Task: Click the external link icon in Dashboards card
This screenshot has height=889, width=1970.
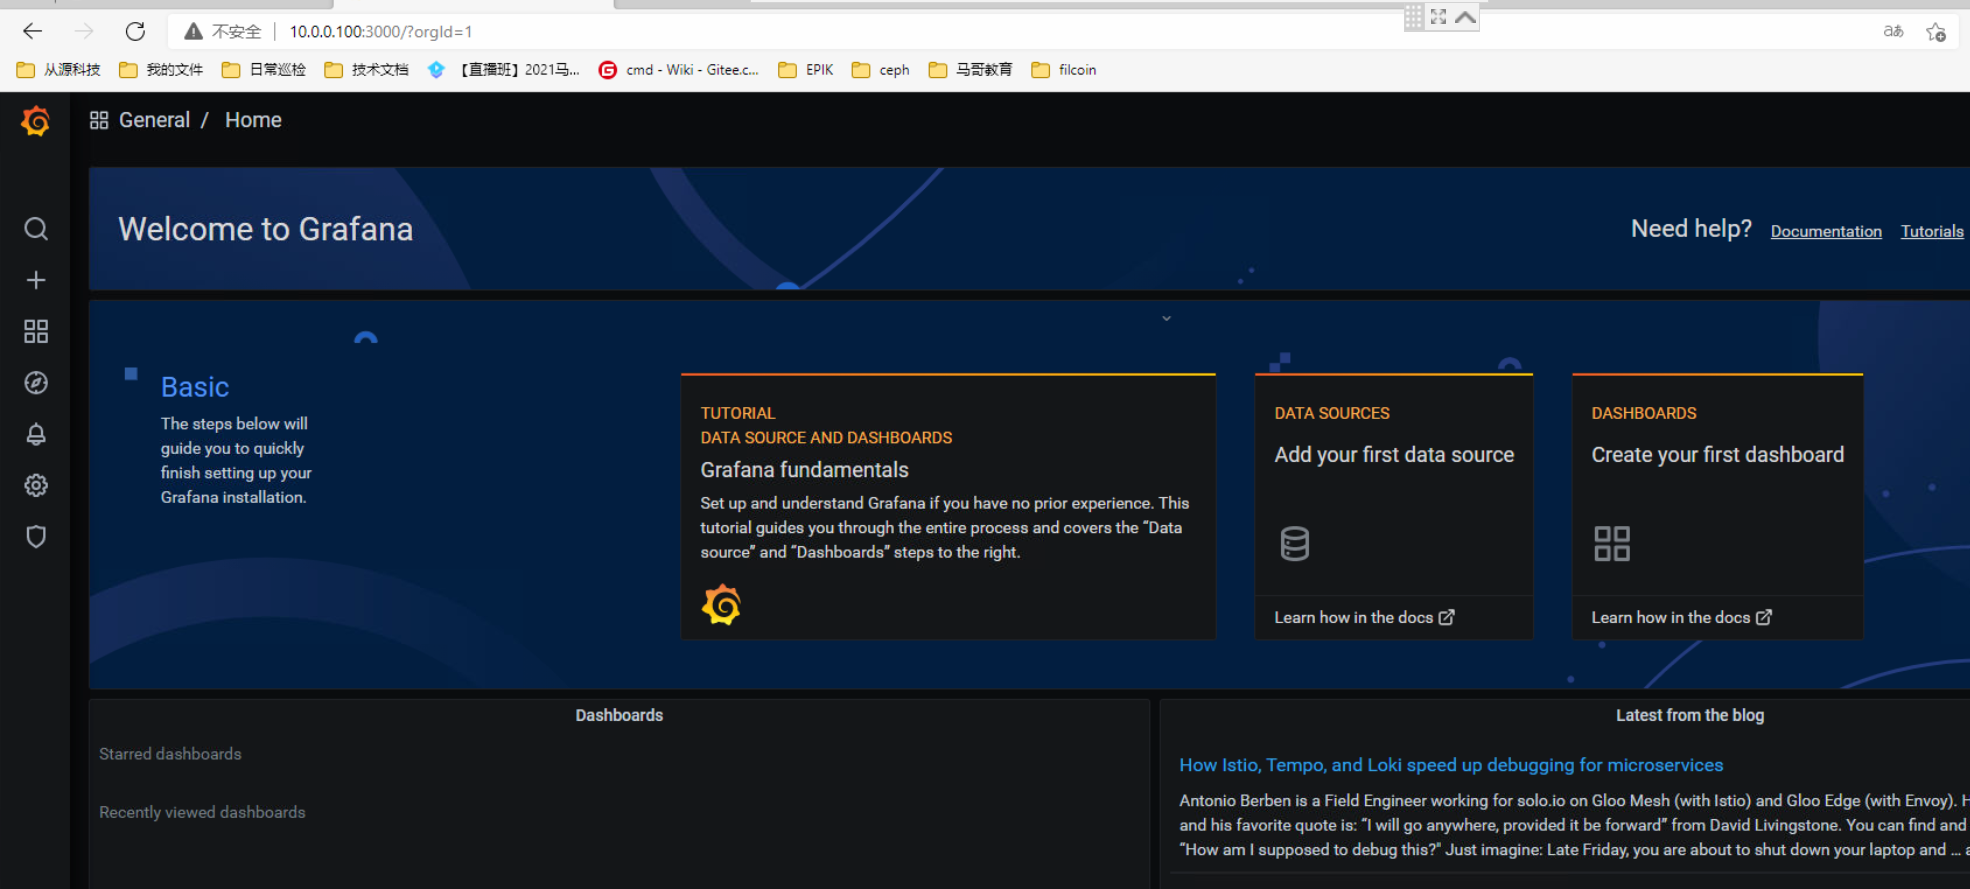Action: pos(1764,618)
